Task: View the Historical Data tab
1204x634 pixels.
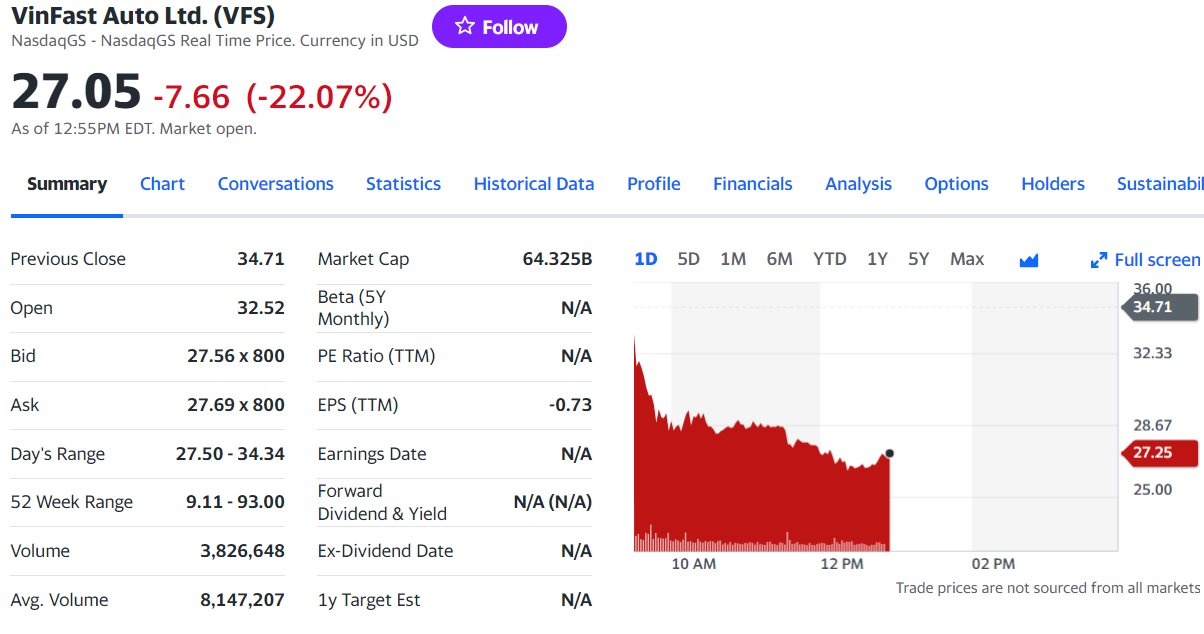Action: coord(534,184)
